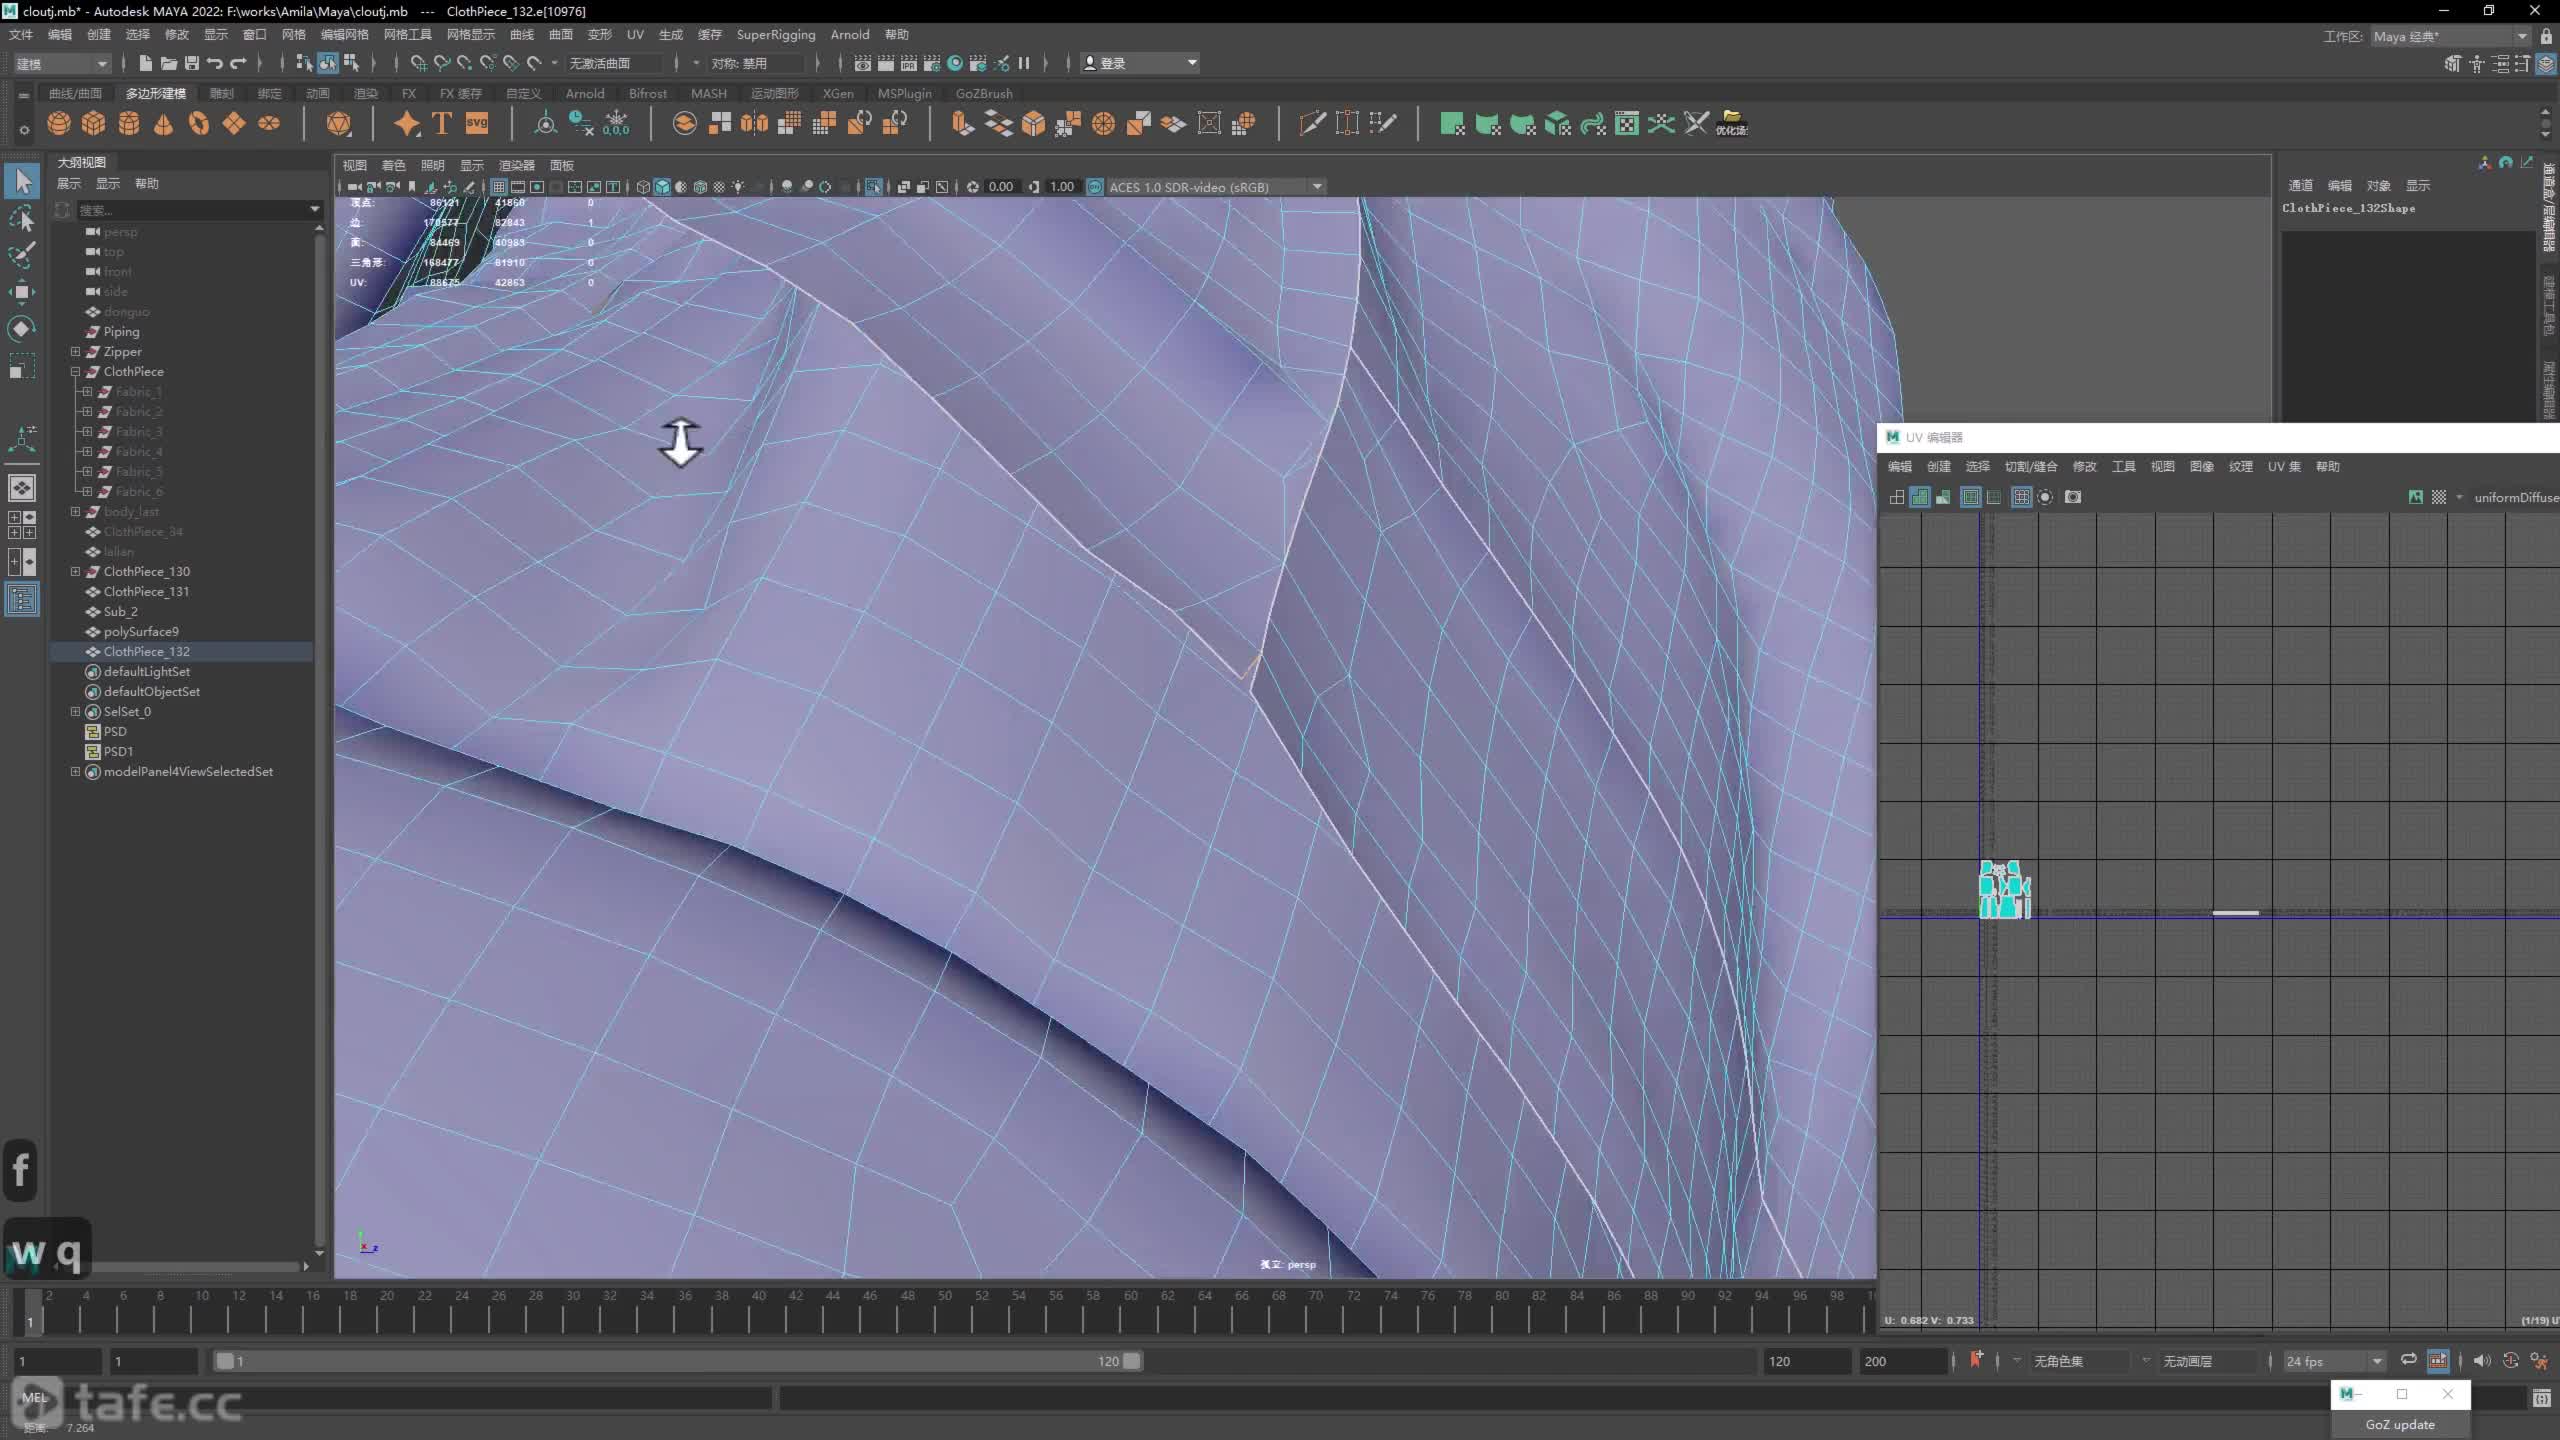Click the MEL command line label
The width and height of the screenshot is (2560, 1440).
tap(34, 1398)
